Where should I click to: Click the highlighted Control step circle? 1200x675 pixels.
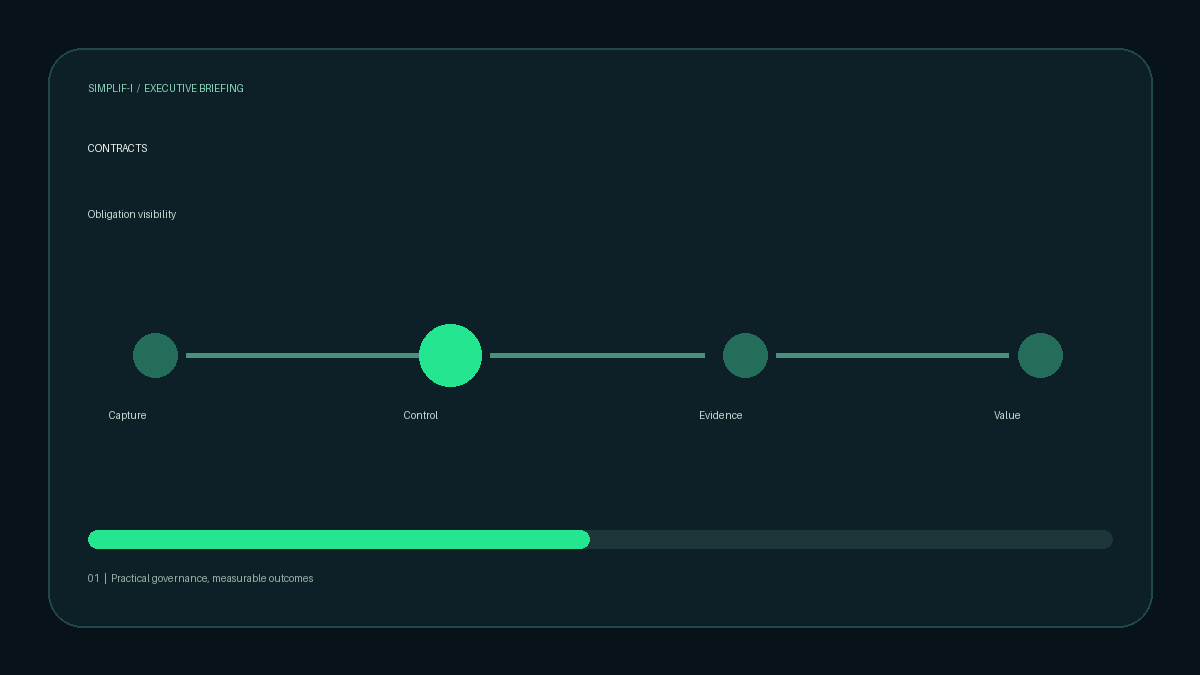click(450, 355)
